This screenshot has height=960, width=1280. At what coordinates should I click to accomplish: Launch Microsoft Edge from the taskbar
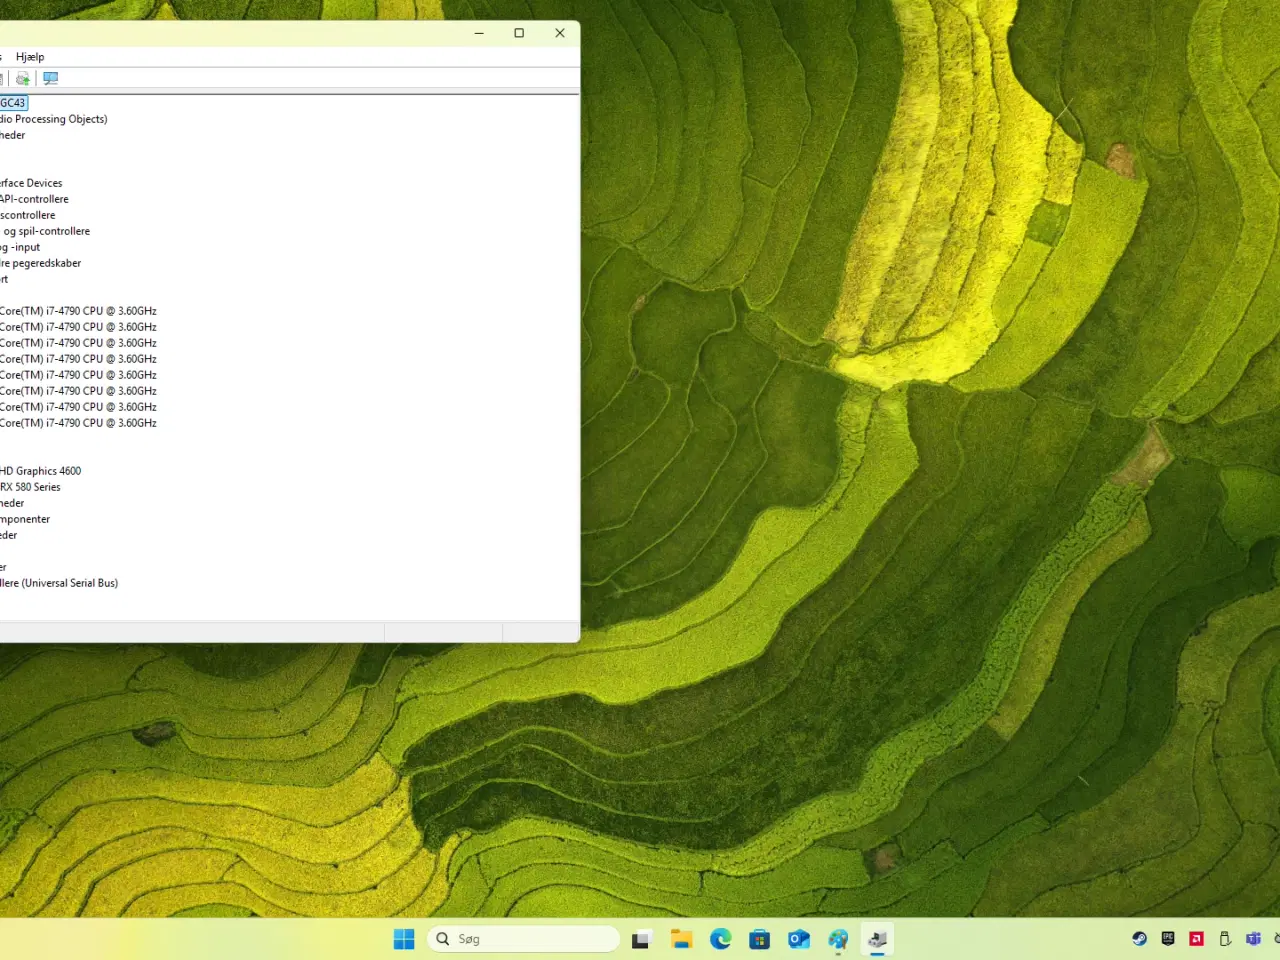click(720, 939)
